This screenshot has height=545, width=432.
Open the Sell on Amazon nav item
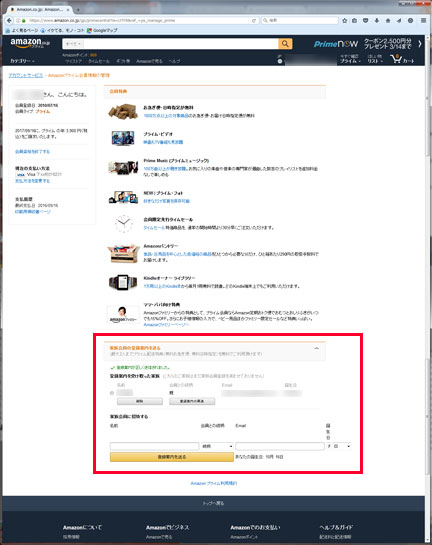tap(149, 61)
